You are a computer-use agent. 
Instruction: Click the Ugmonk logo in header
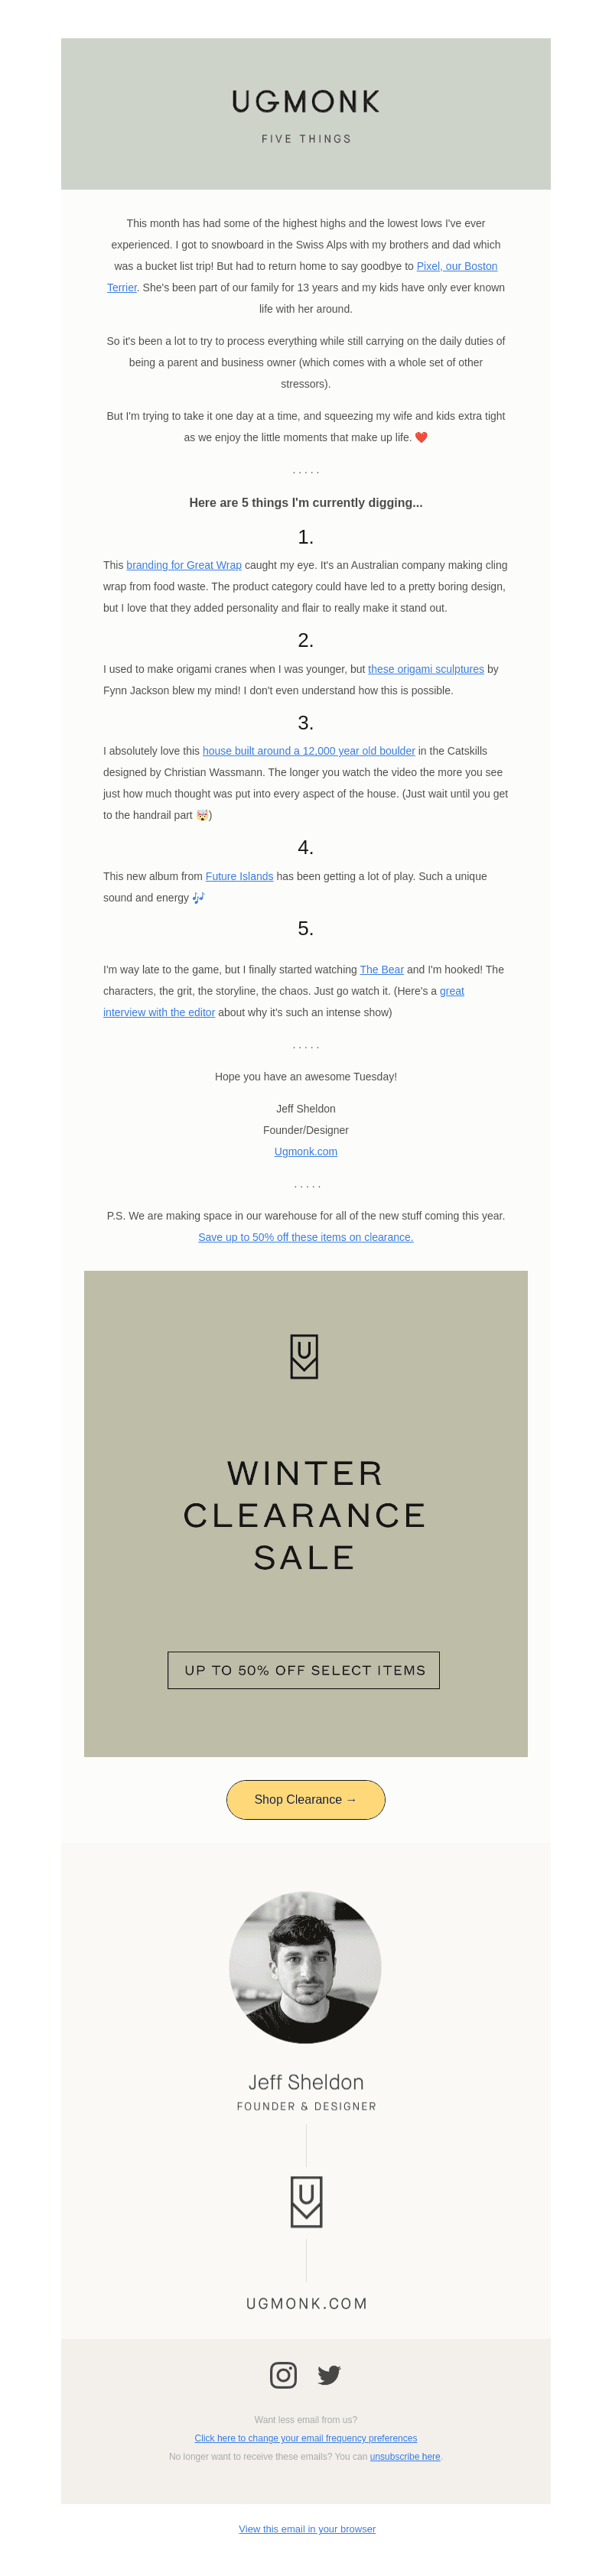coord(306,102)
